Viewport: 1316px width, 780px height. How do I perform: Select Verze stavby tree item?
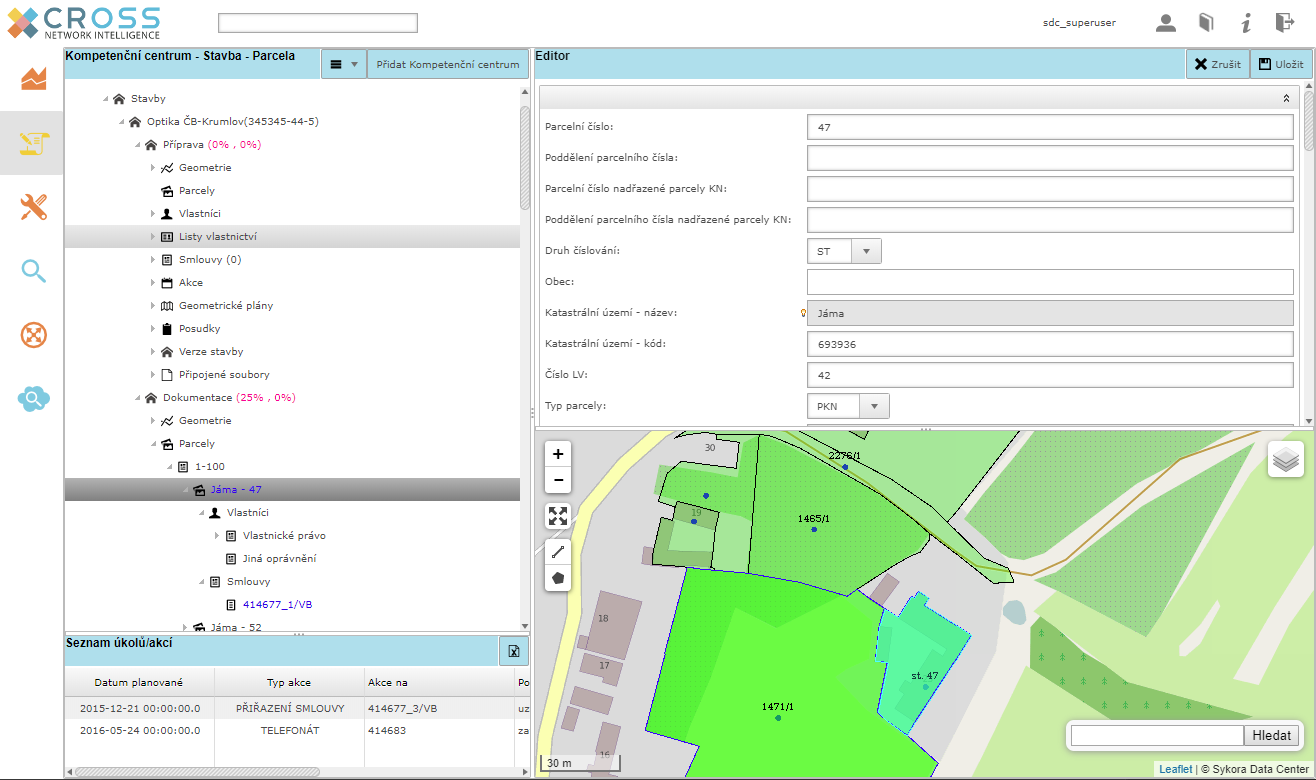point(211,352)
